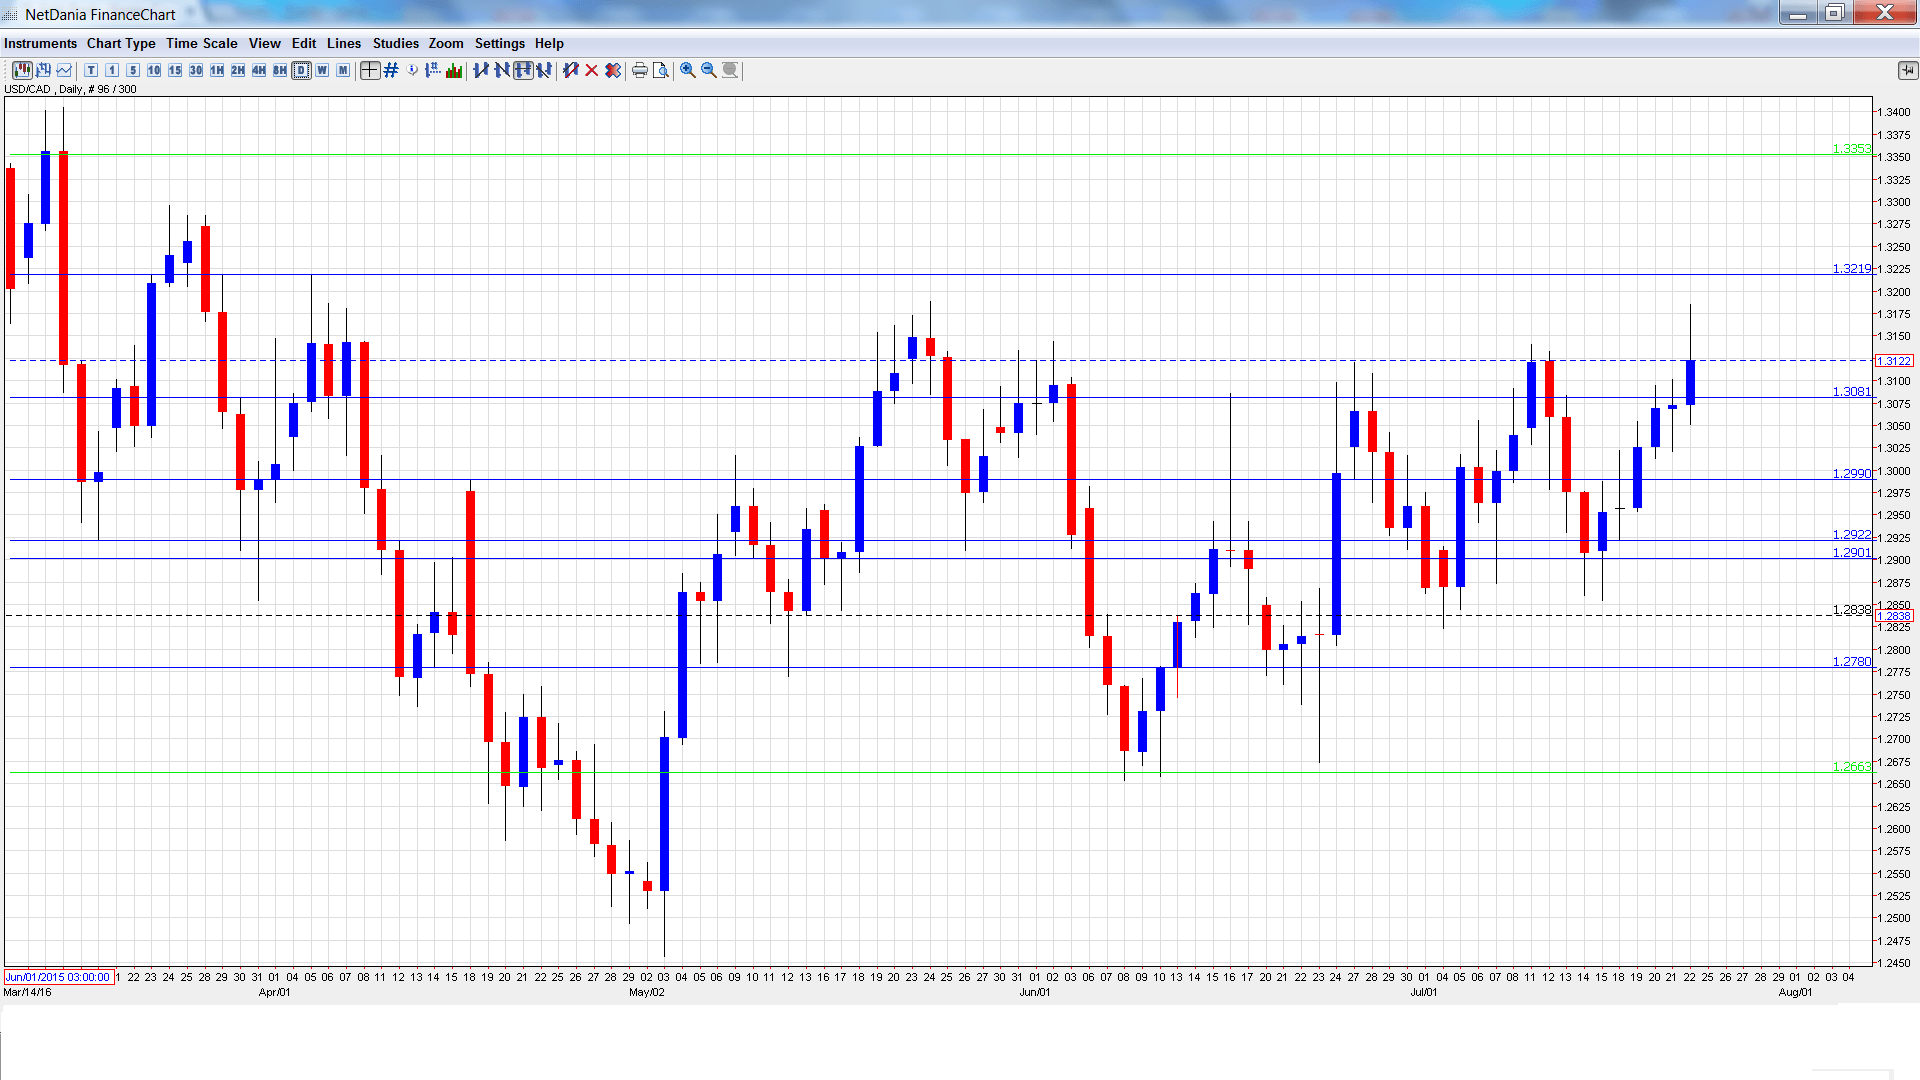Select the bar chart type icon
The width and height of the screenshot is (1920, 1080).
43,70
